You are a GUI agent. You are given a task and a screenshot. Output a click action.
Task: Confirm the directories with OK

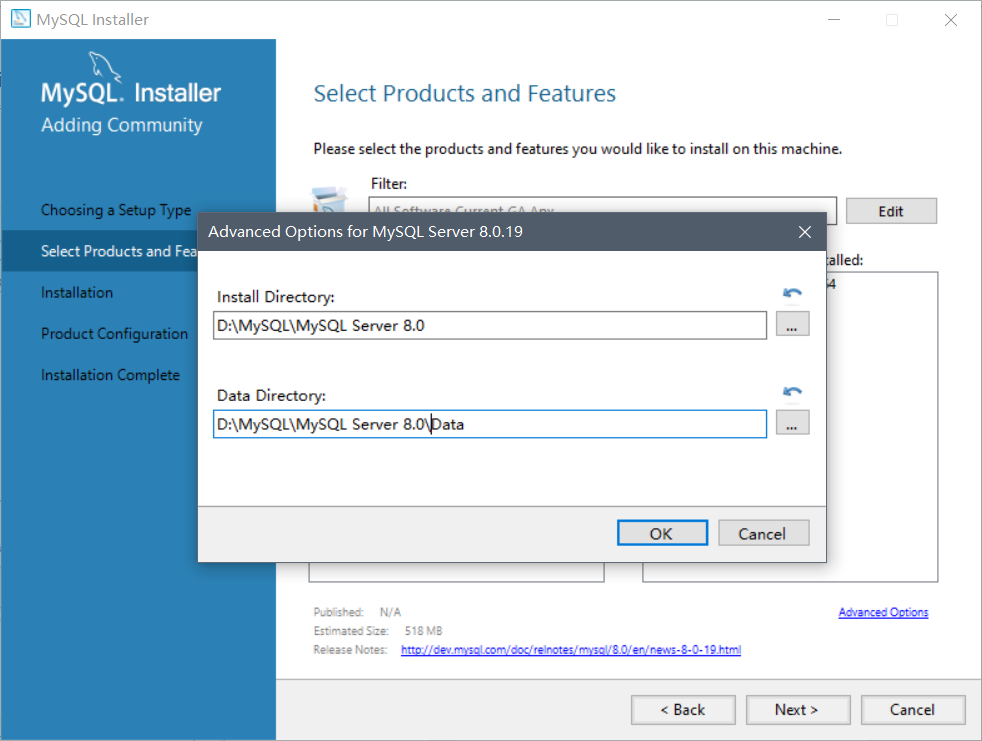tap(662, 533)
